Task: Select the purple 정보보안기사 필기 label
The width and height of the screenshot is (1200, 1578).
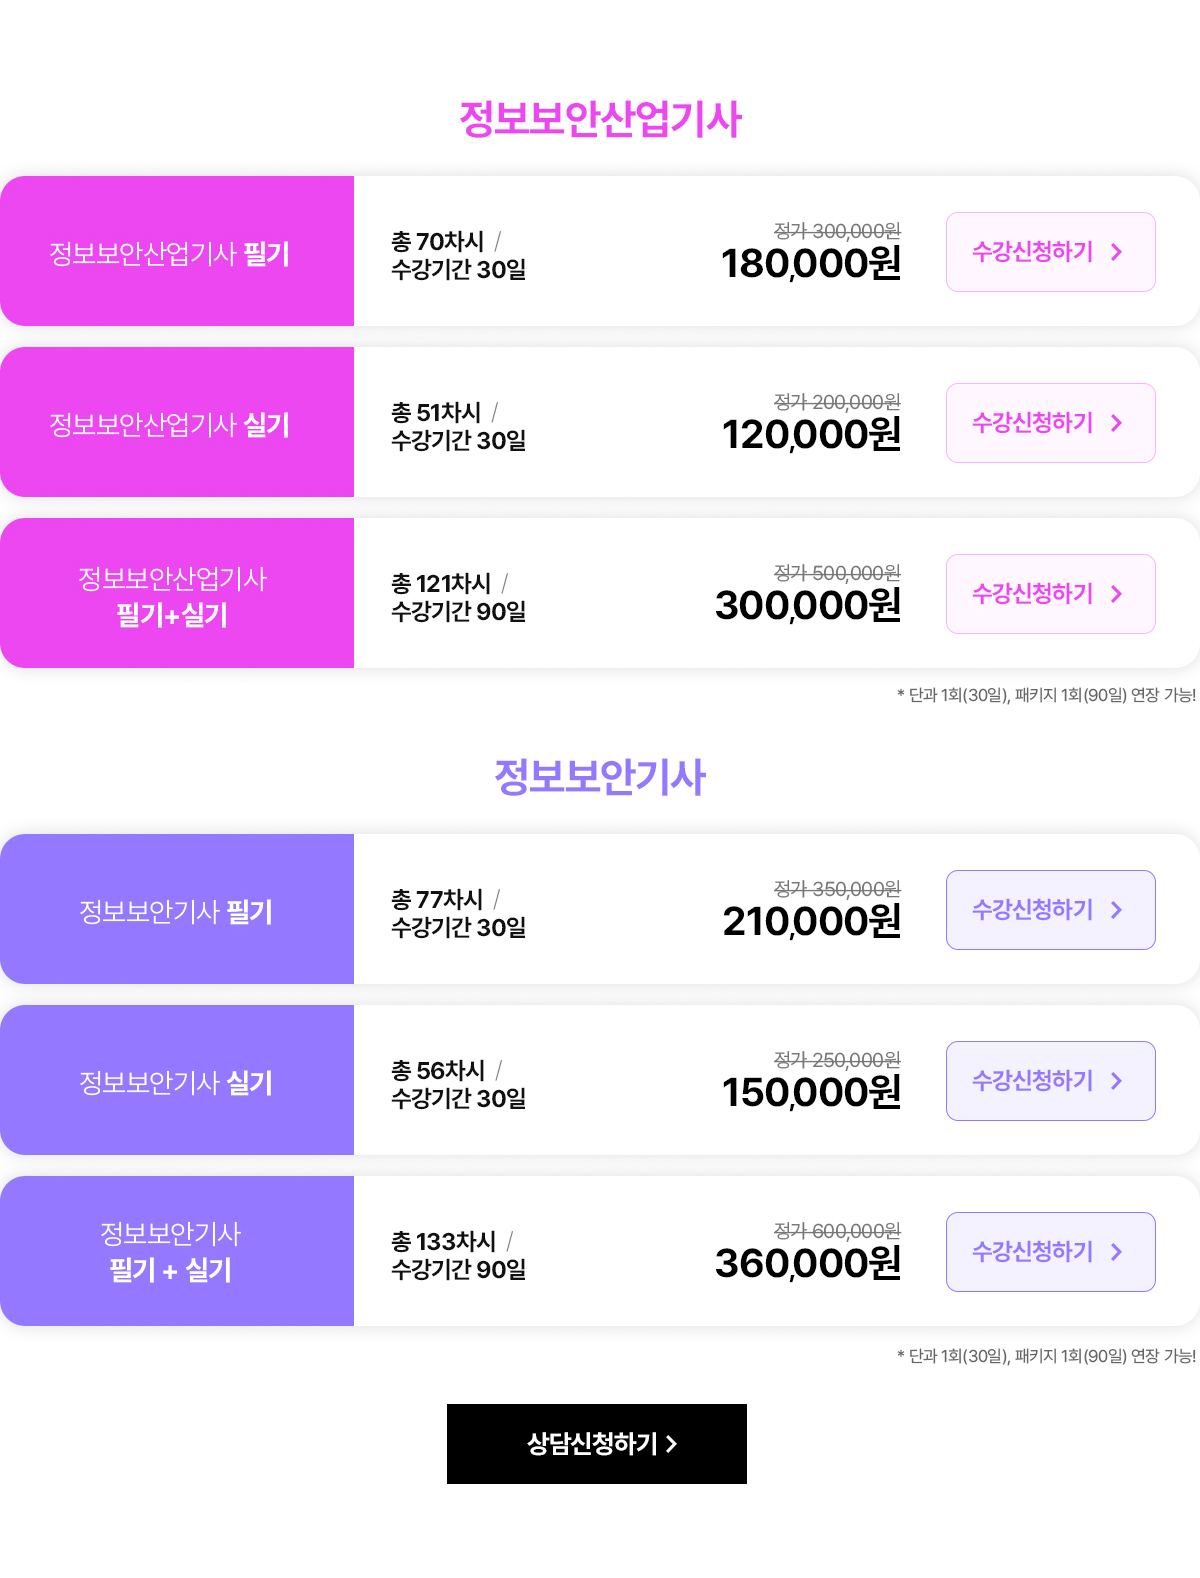Action: pos(176,912)
